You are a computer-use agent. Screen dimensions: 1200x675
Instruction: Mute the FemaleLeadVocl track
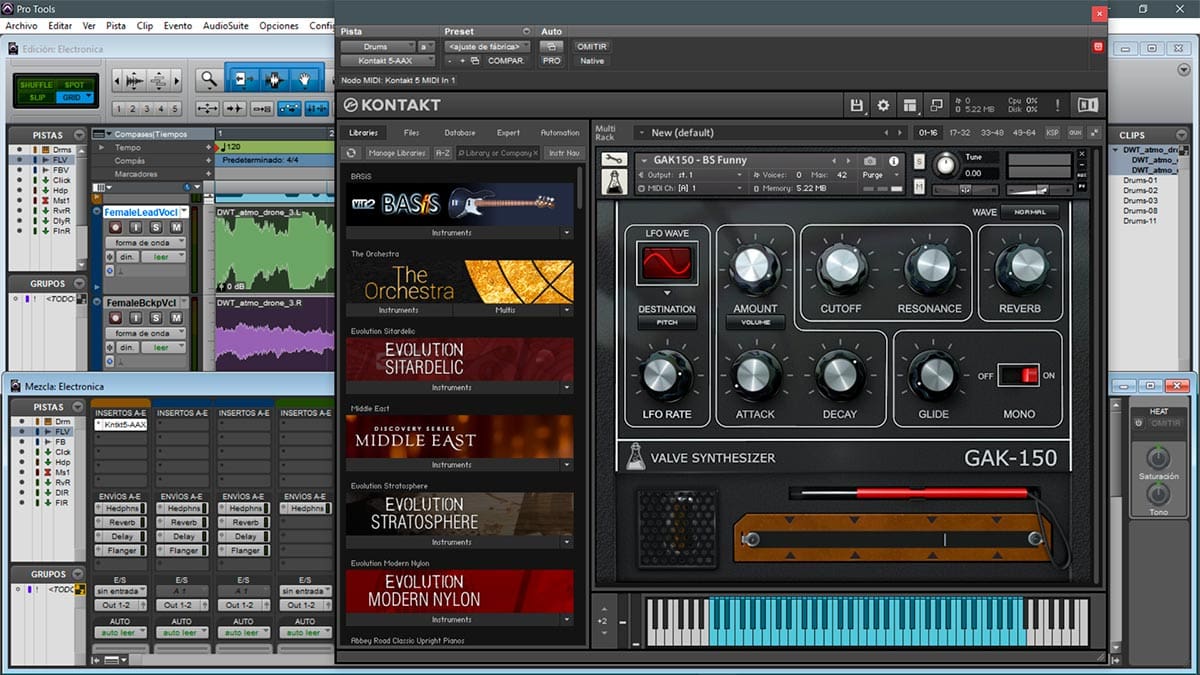click(x=175, y=228)
